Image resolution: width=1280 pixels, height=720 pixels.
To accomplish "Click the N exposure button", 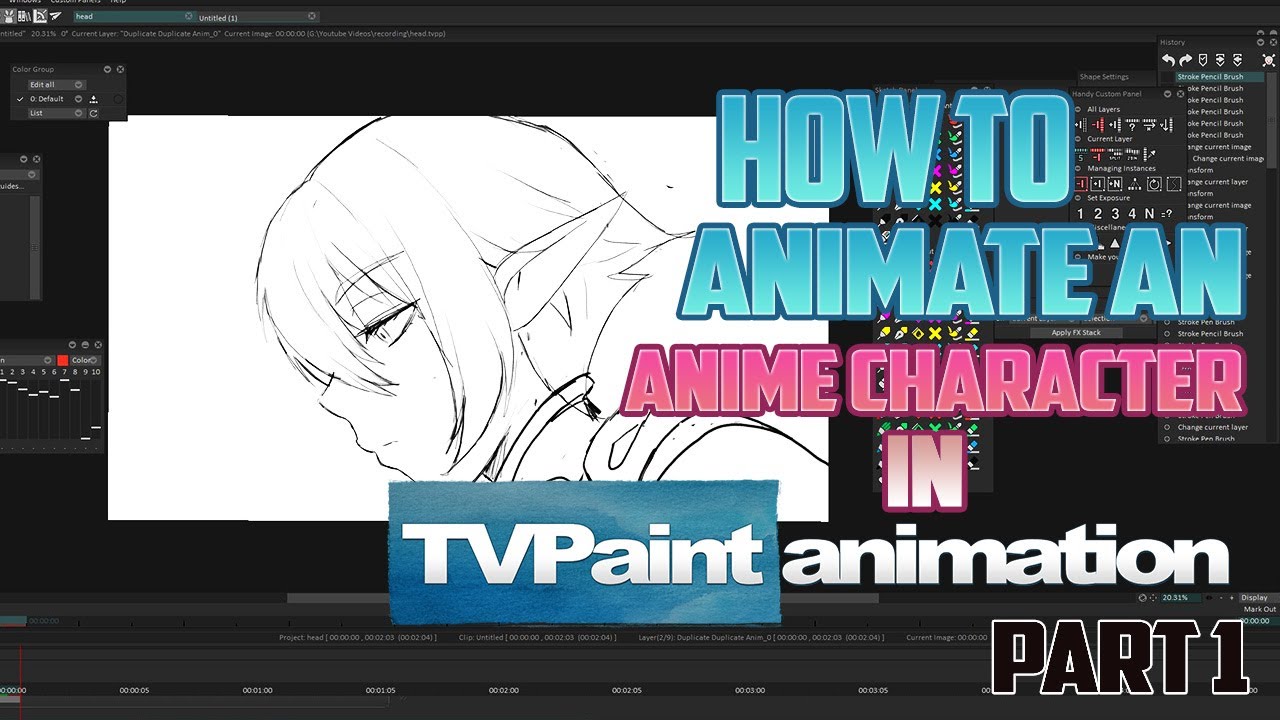I will [x=1149, y=213].
